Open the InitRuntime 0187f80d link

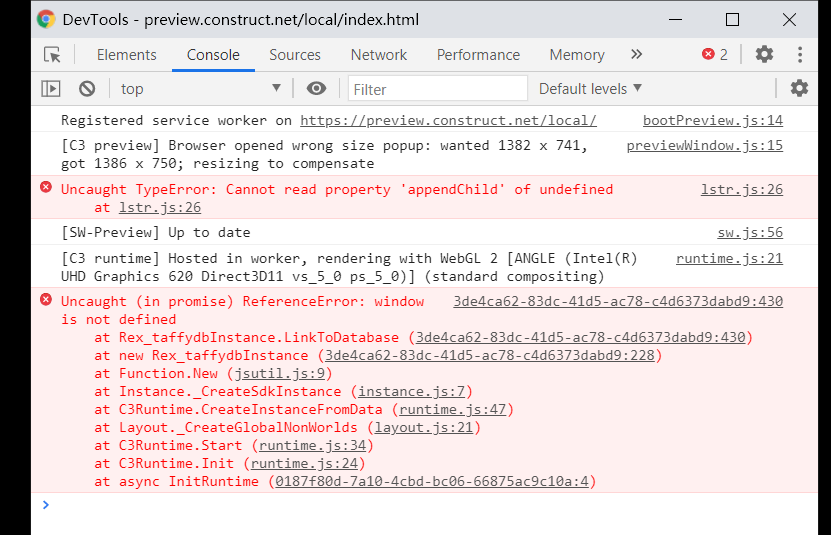coord(432,481)
